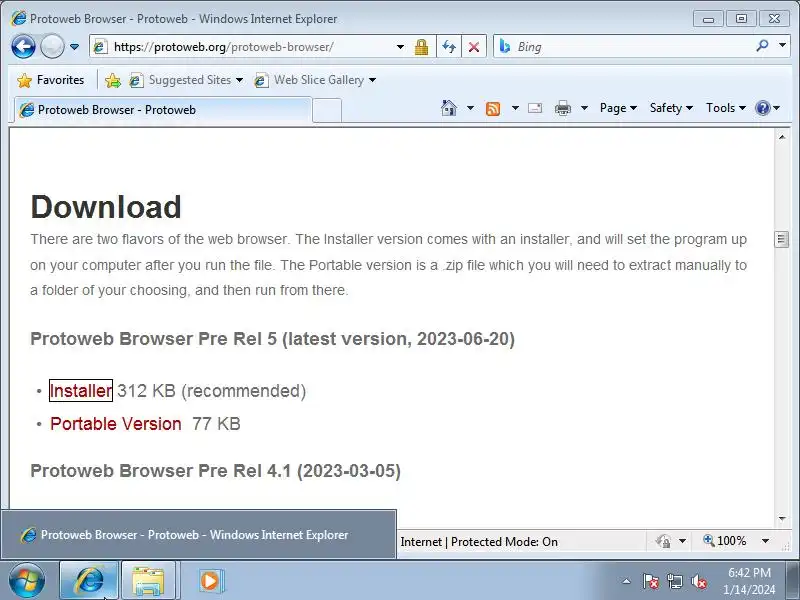Screen dimensions: 800x600
Task: Select the Protoweb Browser - Protoweb tab
Action: coord(162,110)
